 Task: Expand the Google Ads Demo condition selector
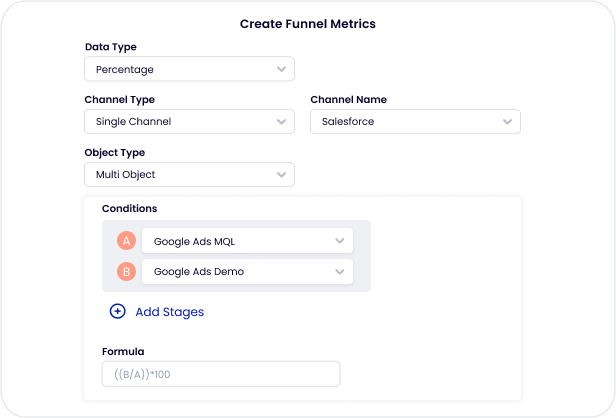(248, 271)
